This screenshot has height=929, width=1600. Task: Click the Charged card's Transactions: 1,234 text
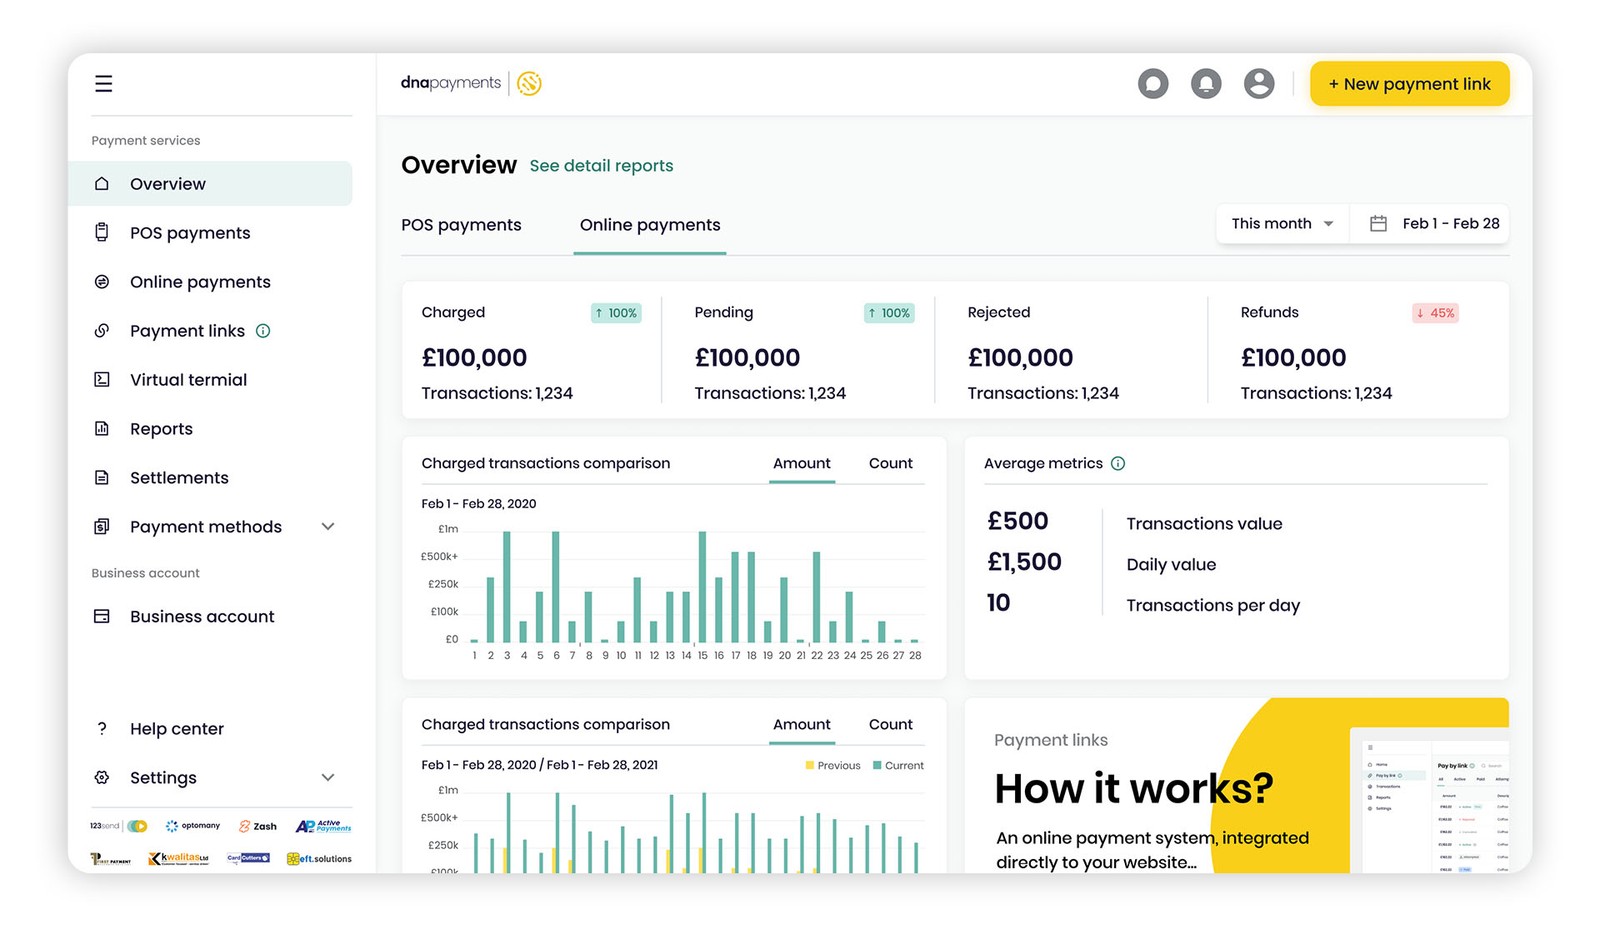point(497,394)
